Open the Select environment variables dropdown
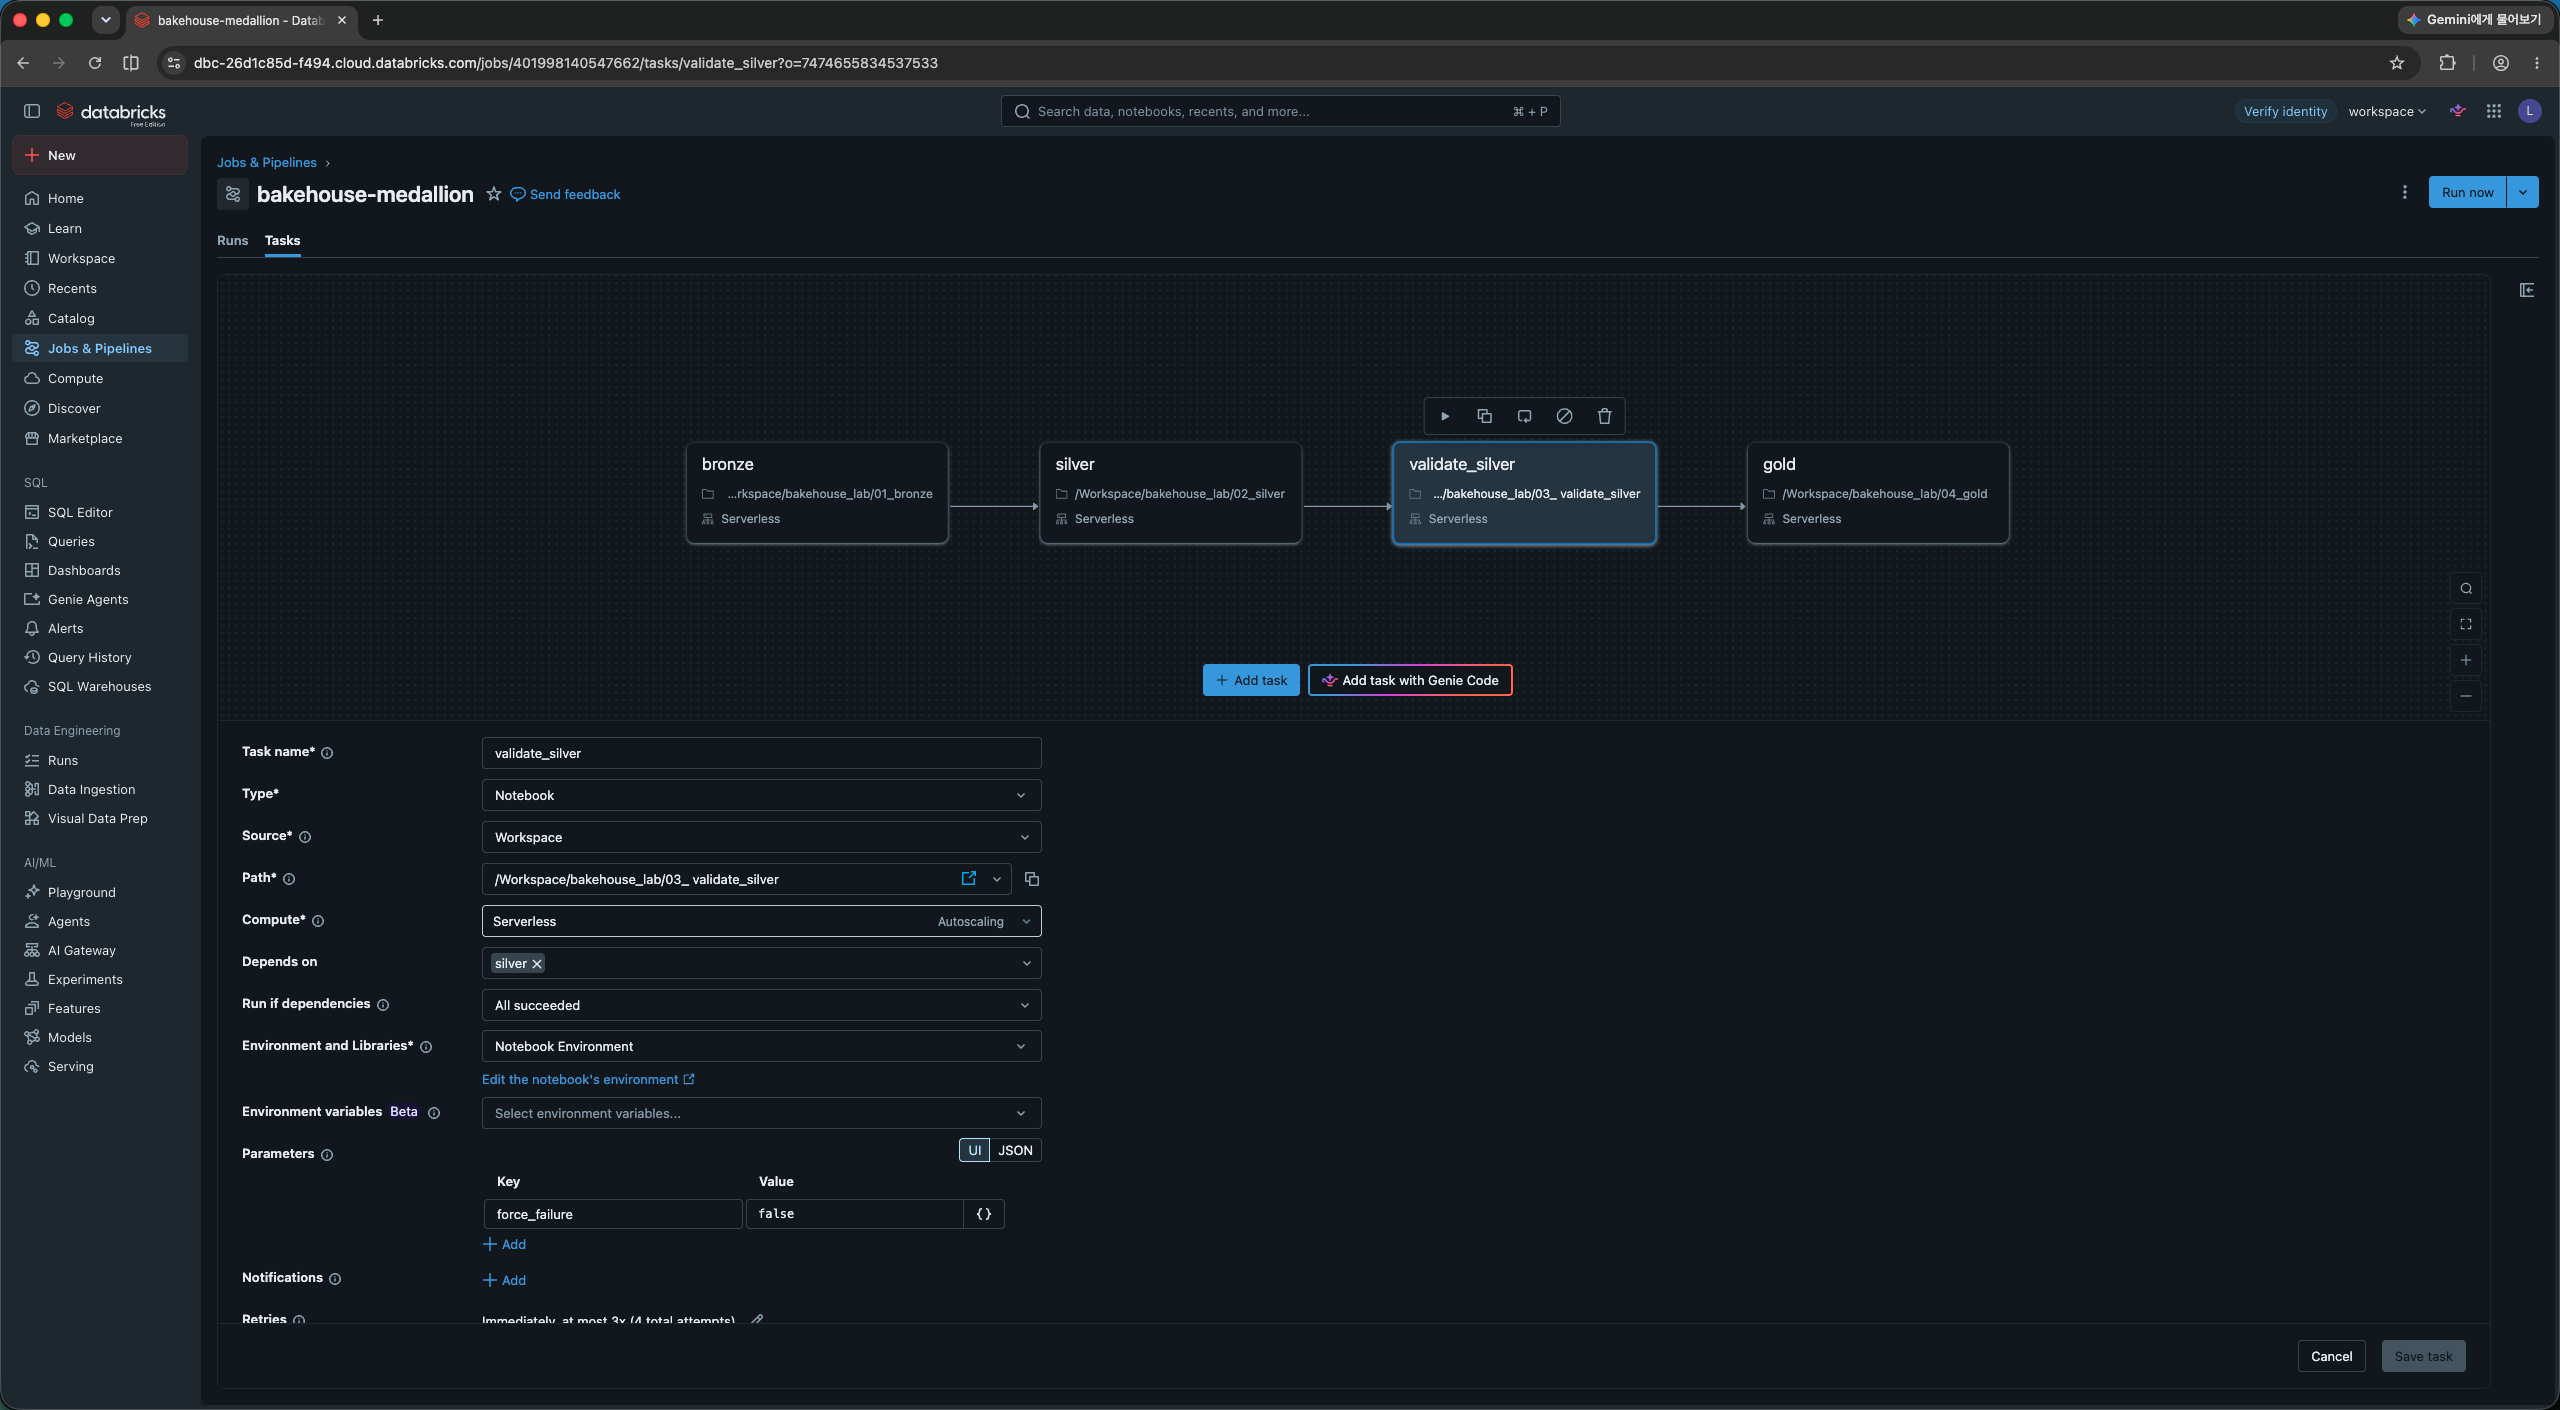Image resolution: width=2560 pixels, height=1410 pixels. (761, 1113)
